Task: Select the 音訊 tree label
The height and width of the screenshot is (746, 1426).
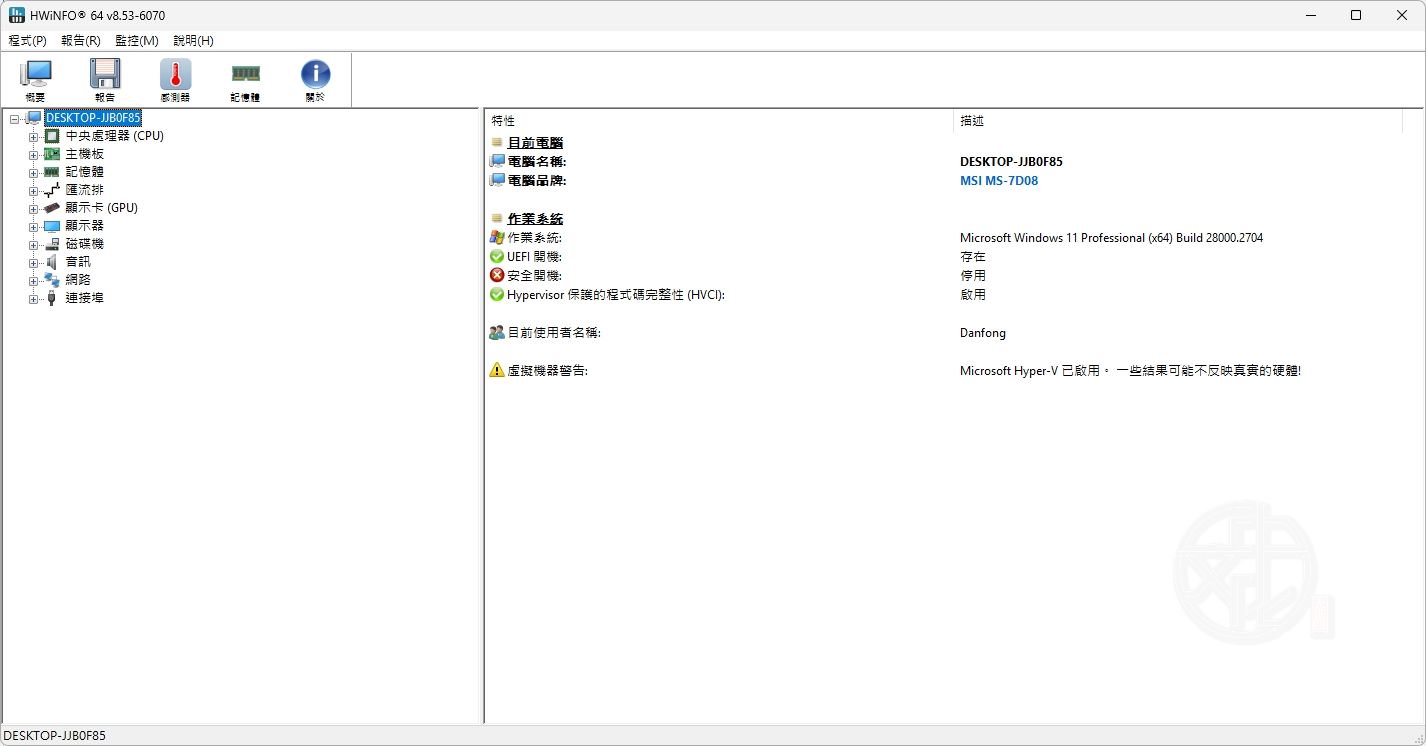Action: click(78, 262)
